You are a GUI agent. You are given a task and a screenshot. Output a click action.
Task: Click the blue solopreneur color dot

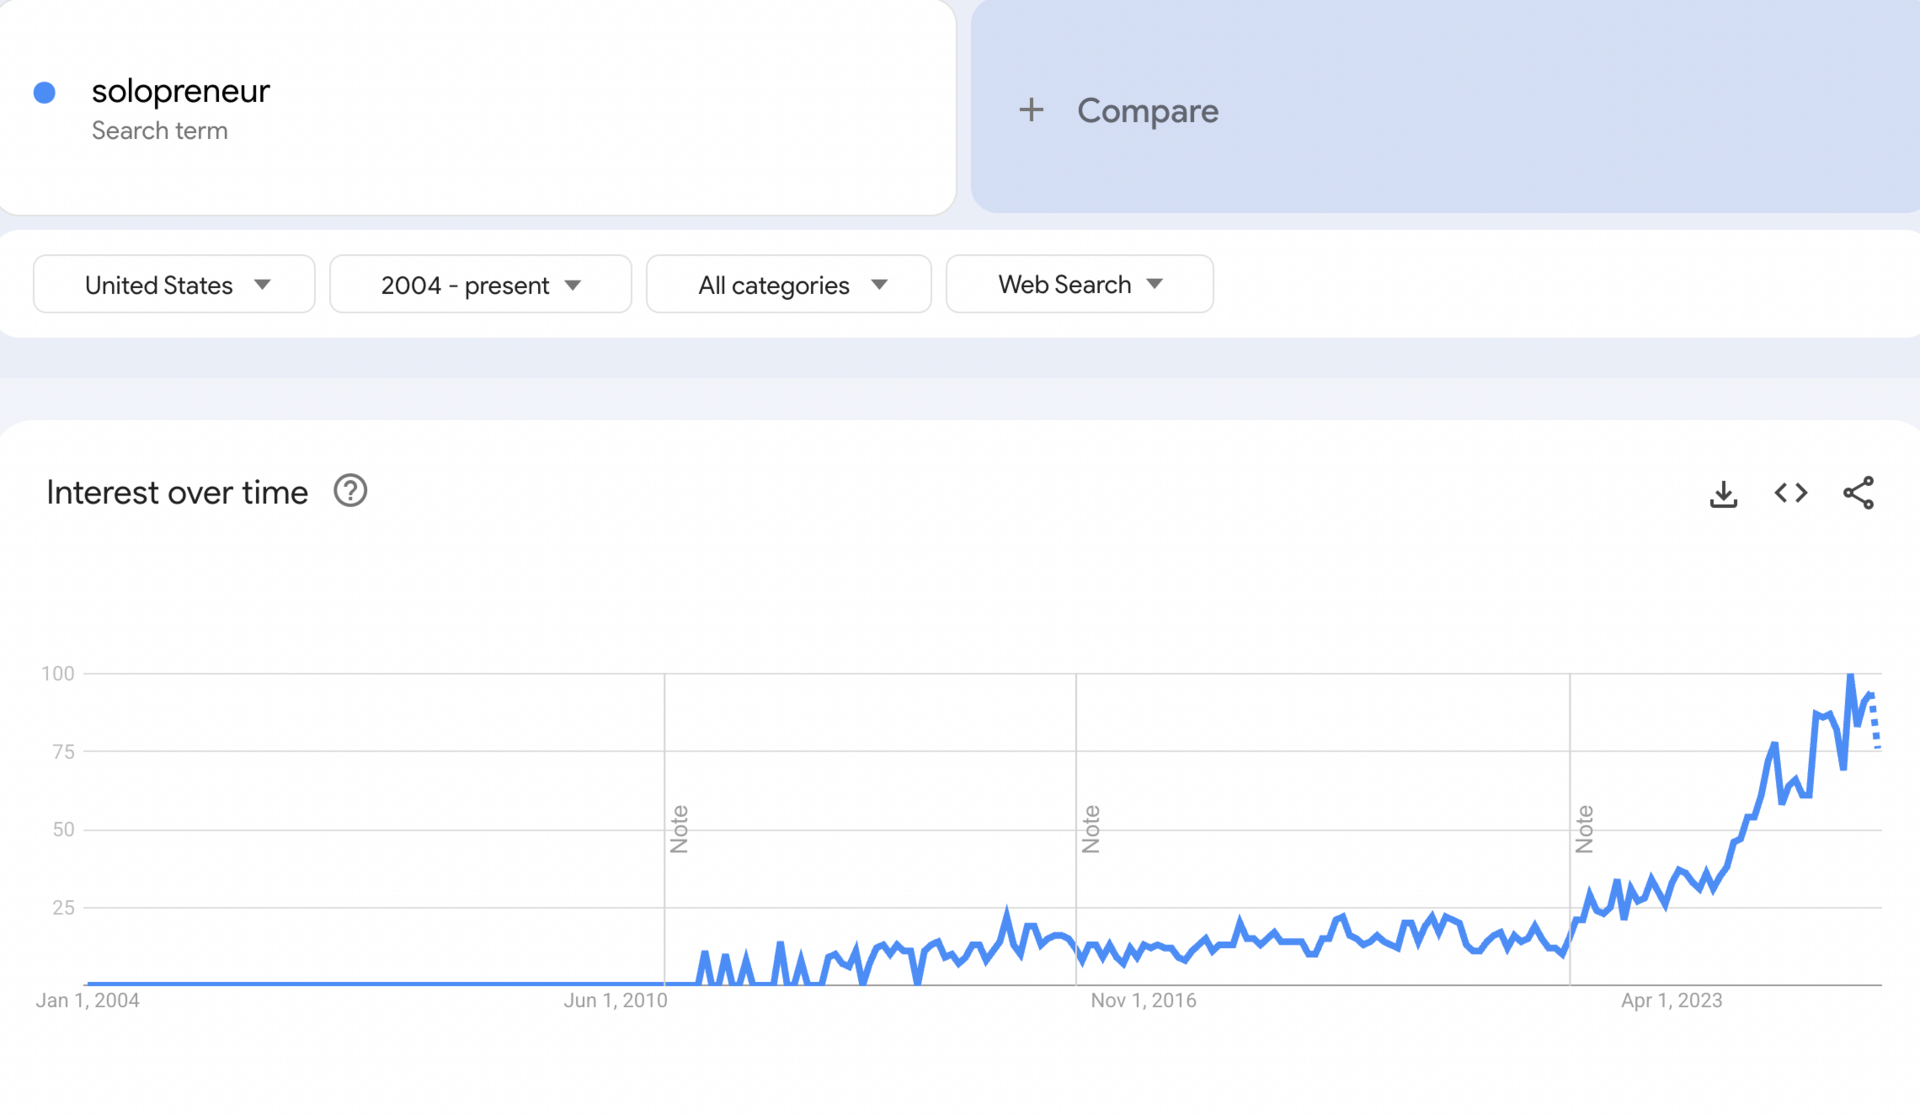point(44,93)
